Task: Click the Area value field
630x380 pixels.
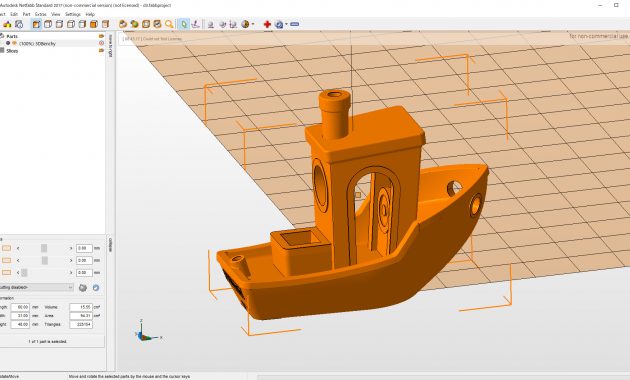Action: click(81, 316)
